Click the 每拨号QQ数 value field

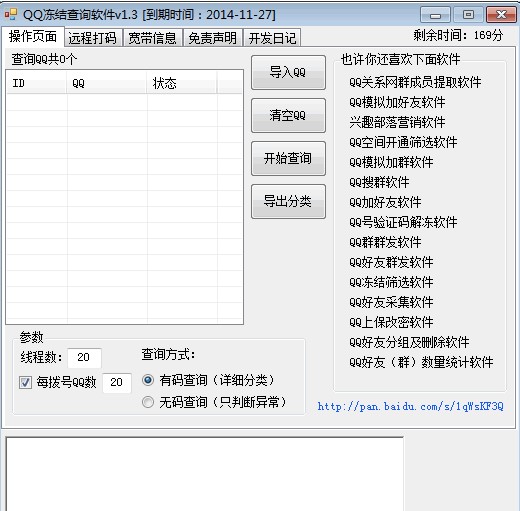pyautogui.click(x=117, y=382)
